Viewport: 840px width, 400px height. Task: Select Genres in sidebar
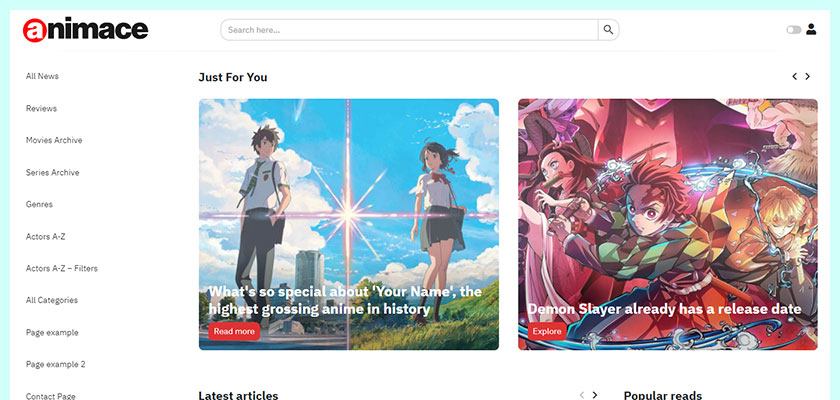(x=39, y=204)
